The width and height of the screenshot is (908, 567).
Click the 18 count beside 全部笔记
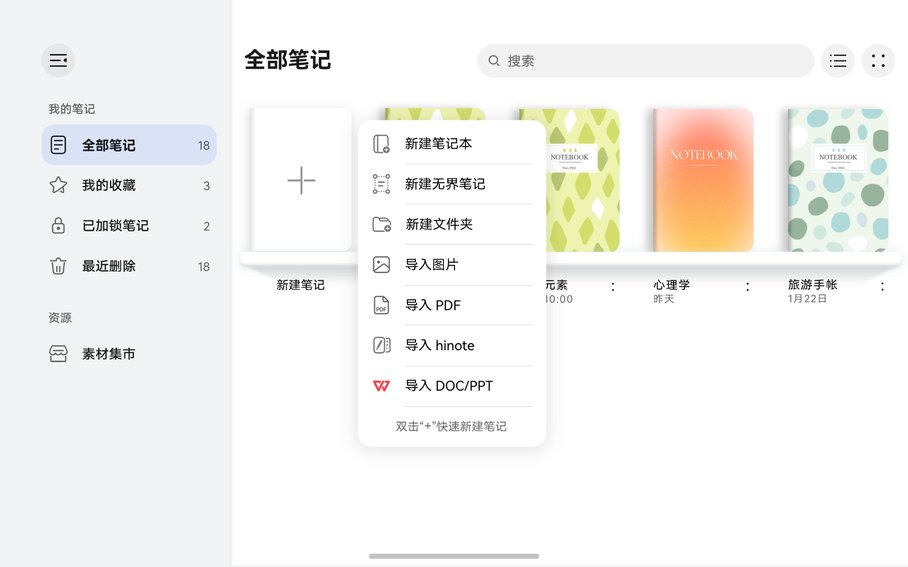203,145
